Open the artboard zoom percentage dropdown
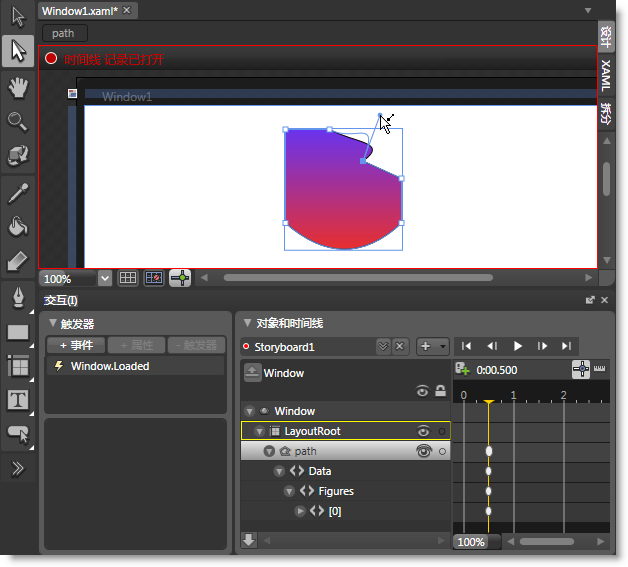Image resolution: width=628 pixels, height=567 pixels. coord(105,279)
